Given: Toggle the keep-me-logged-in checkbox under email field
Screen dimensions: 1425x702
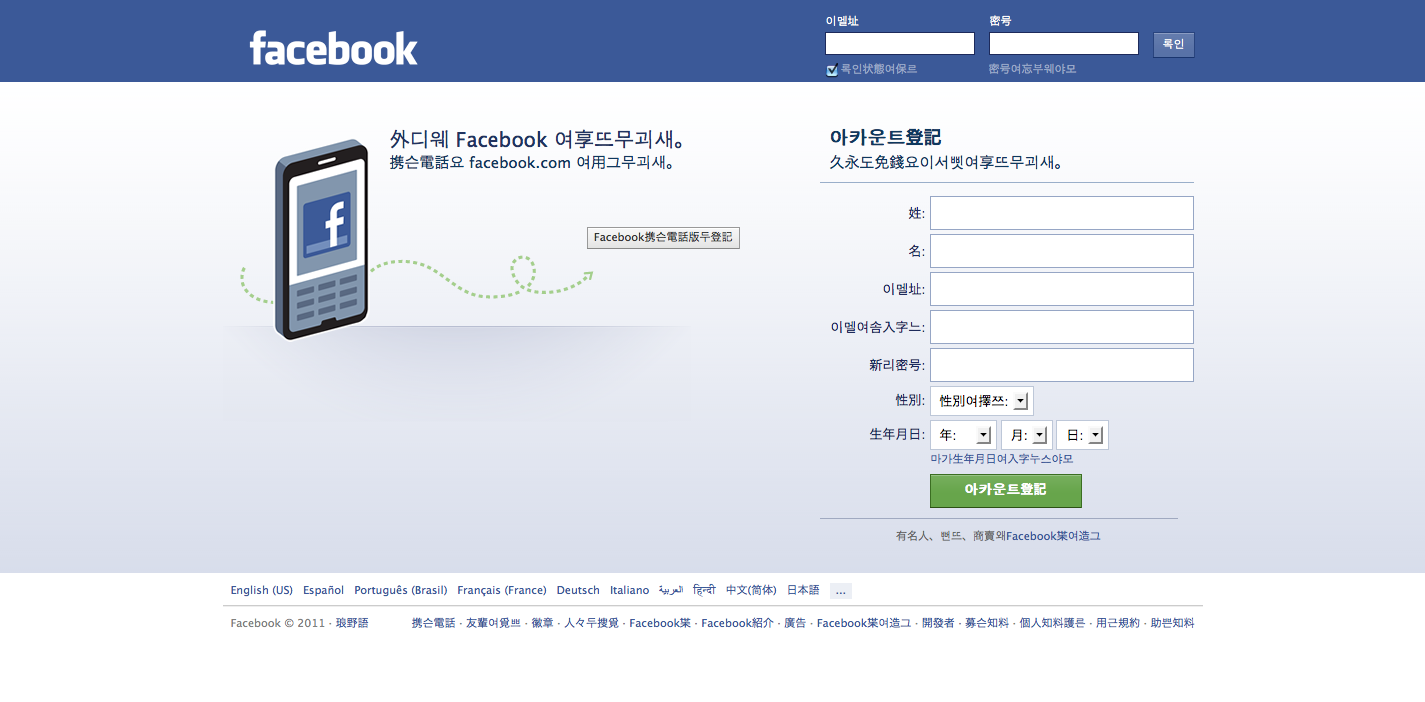Looking at the screenshot, I should click(x=832, y=70).
